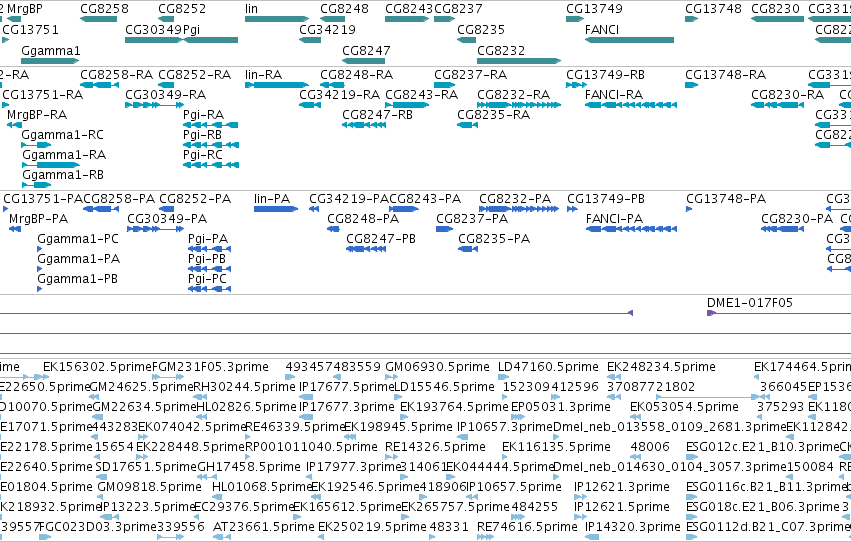Open the CG8247 gene feature
851x542 pixels.
tap(364, 61)
